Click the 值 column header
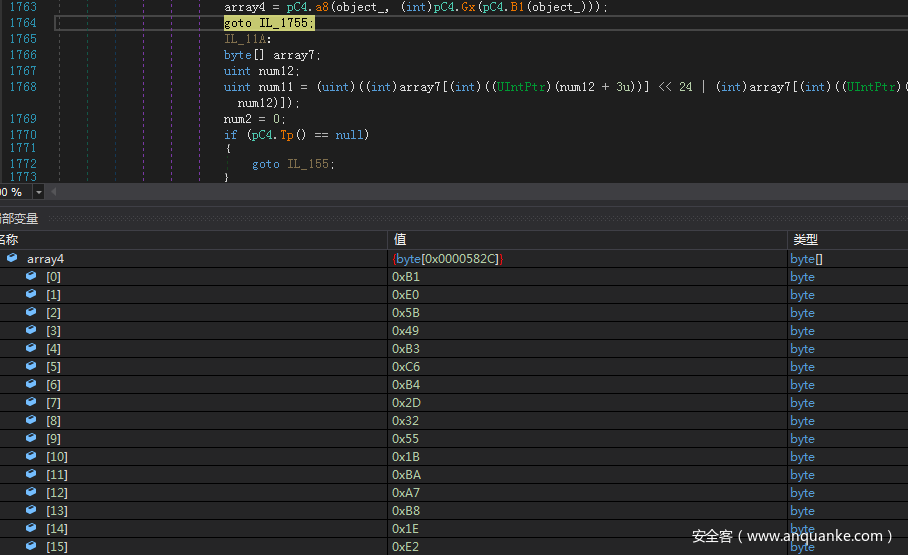Viewport: 908px width, 555px height. pyautogui.click(x=400, y=240)
